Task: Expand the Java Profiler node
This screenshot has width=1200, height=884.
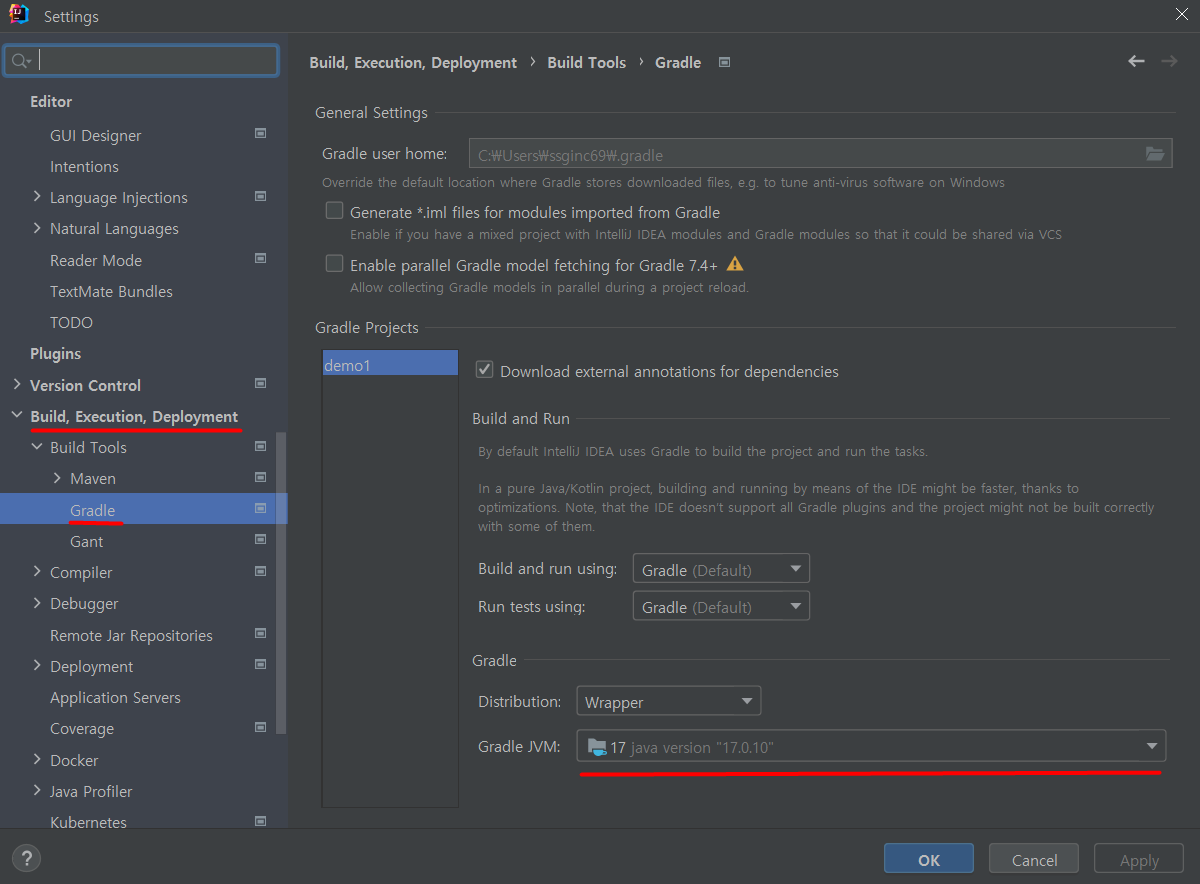Action: coord(37,791)
